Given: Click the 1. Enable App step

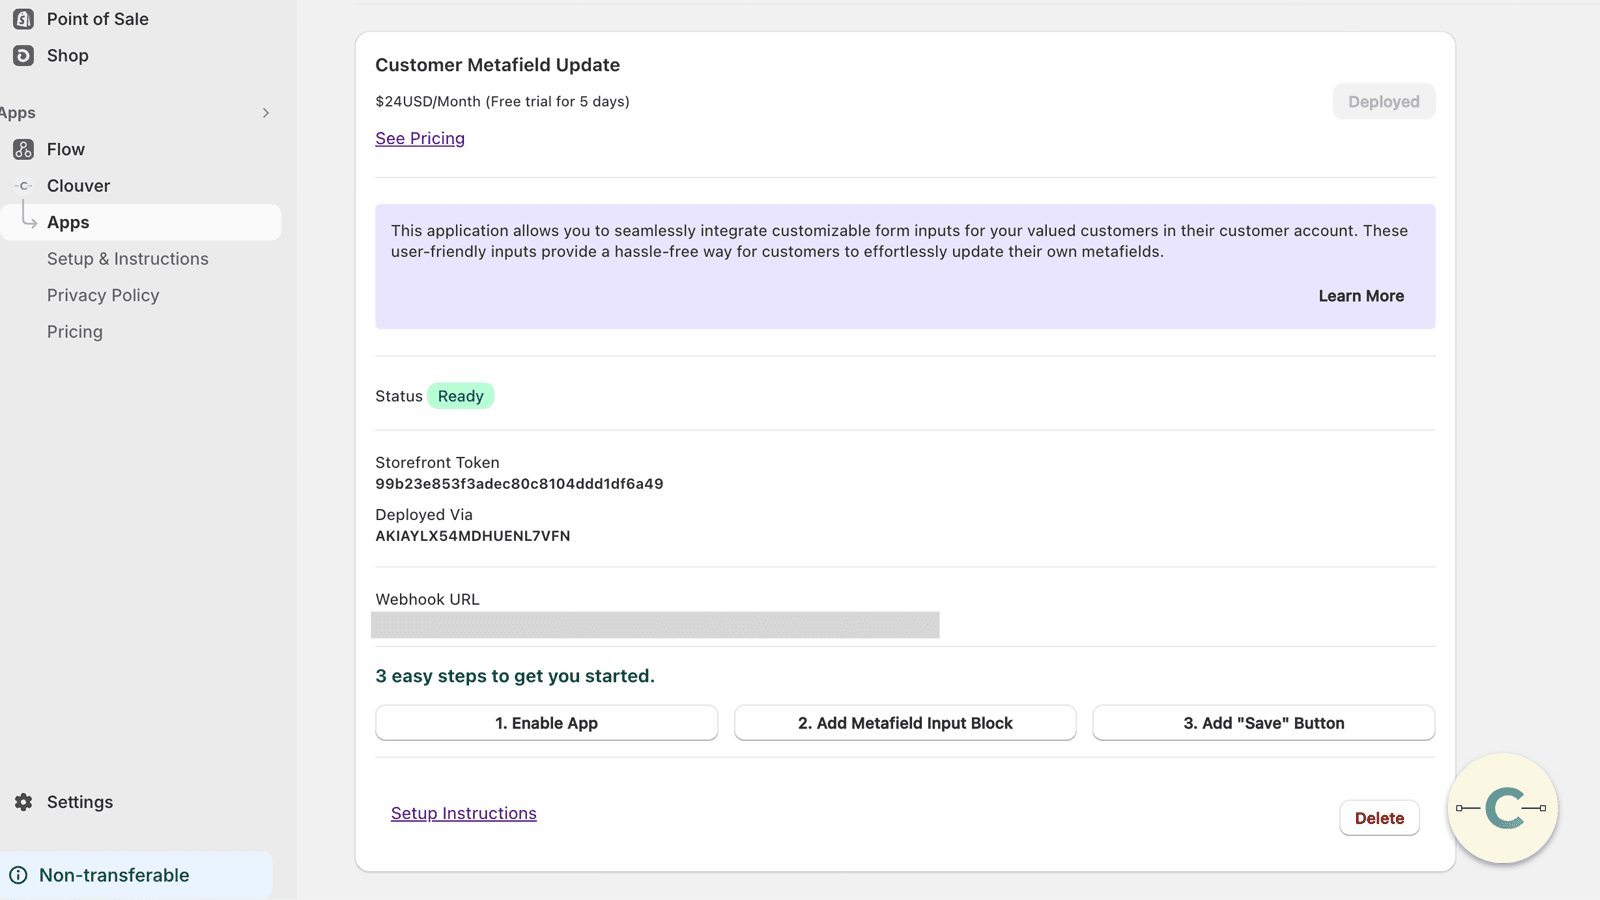Looking at the screenshot, I should tap(546, 722).
